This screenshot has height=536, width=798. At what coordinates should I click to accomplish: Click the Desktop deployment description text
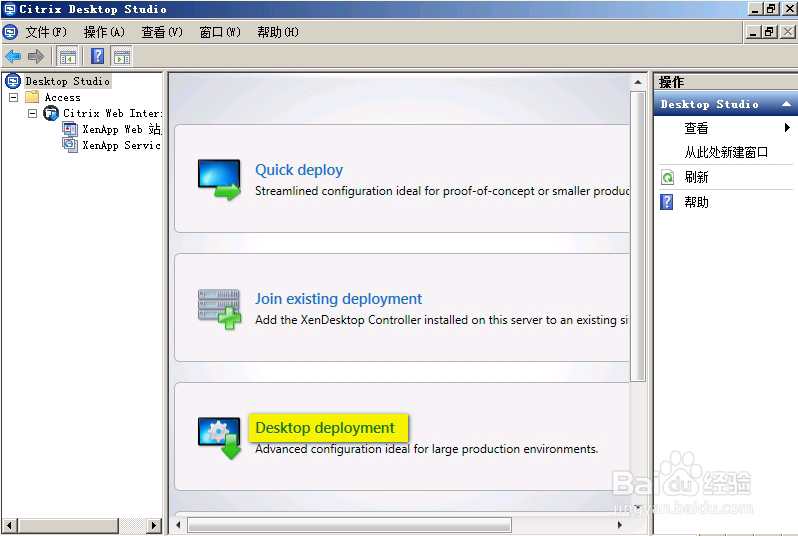pos(426,449)
